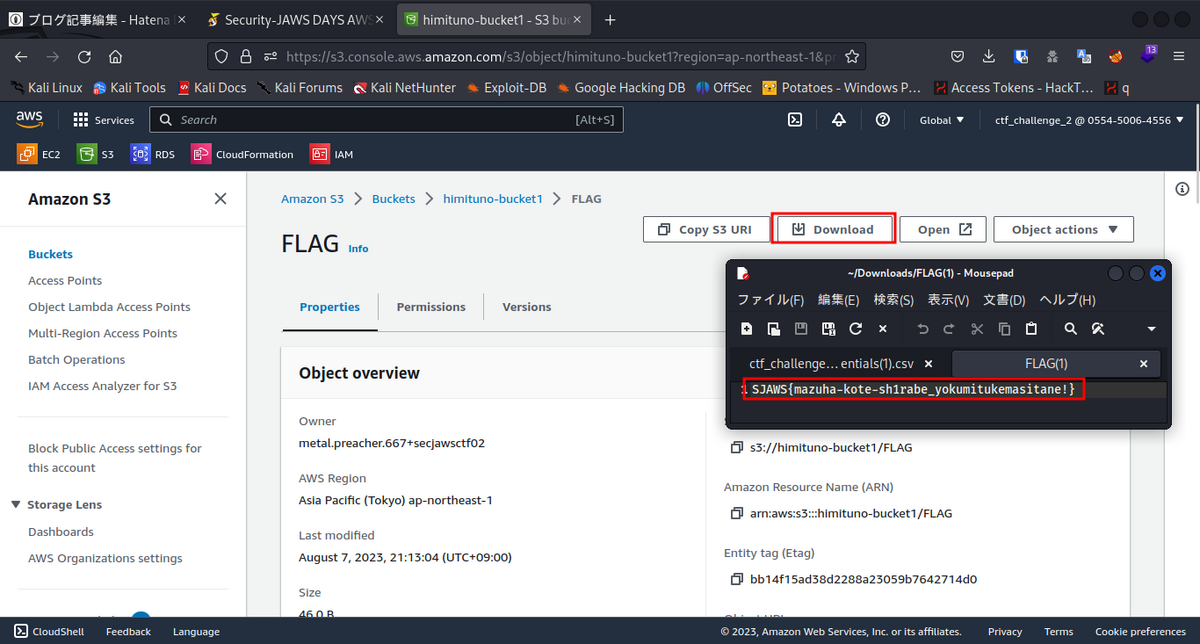
Task: Open the Kali Tools bookmark
Action: tap(129, 88)
